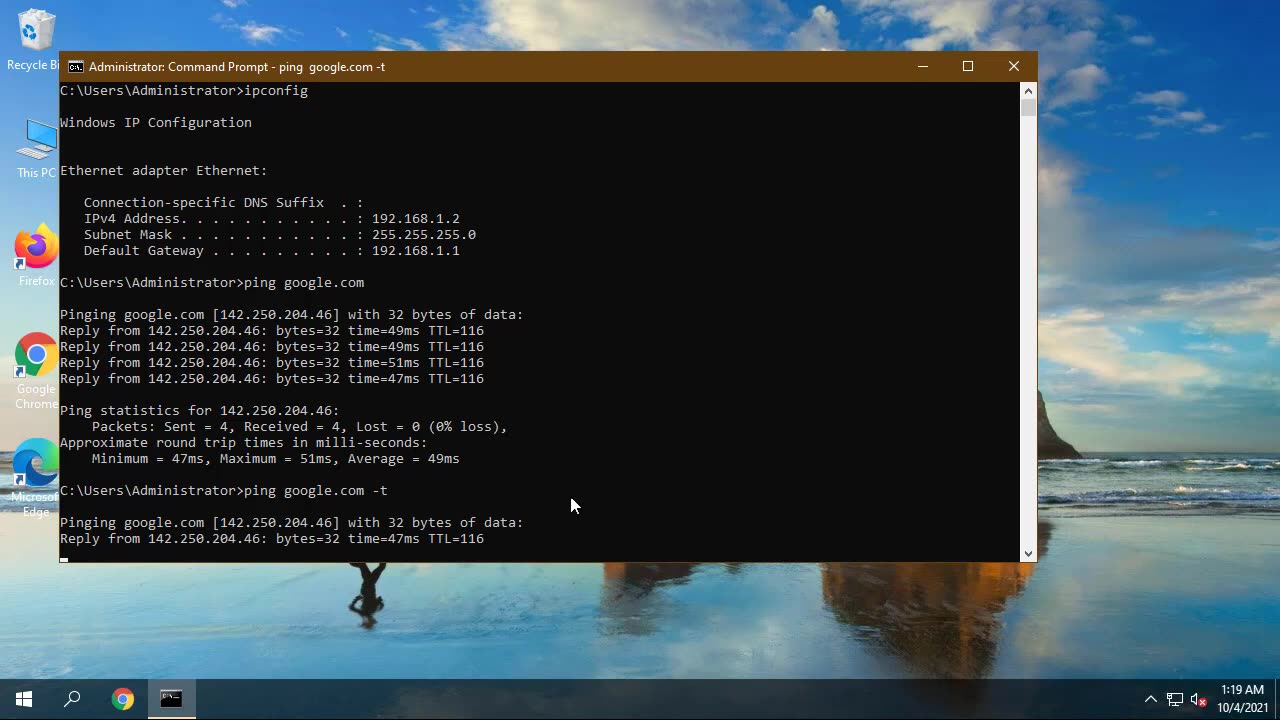Click 'Approximate round trip times' line
This screenshot has height=720, width=1280.
244,443
